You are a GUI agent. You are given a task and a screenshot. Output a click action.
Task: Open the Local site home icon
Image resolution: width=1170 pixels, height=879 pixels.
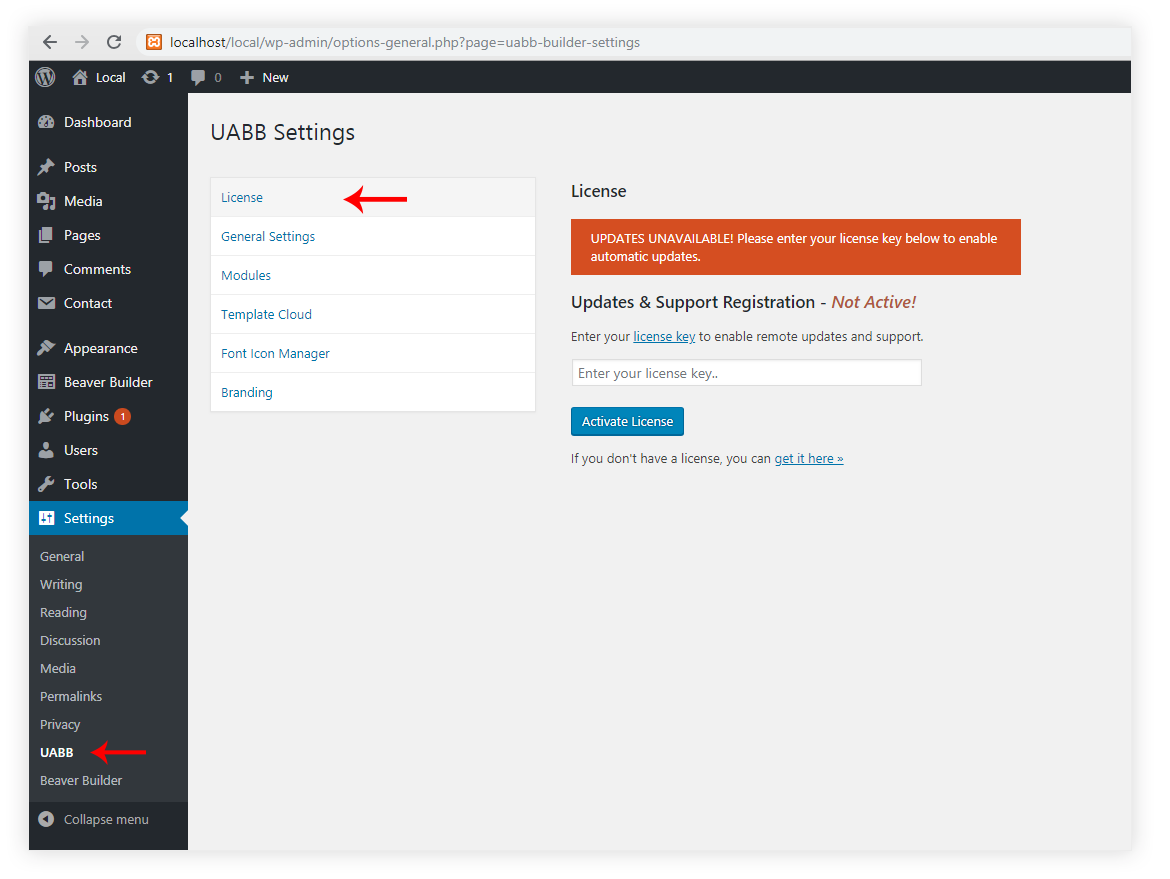(x=81, y=77)
